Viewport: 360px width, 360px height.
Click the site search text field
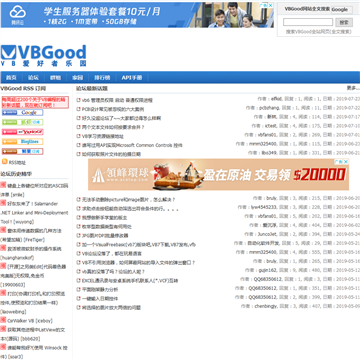pyautogui.click(x=308, y=22)
